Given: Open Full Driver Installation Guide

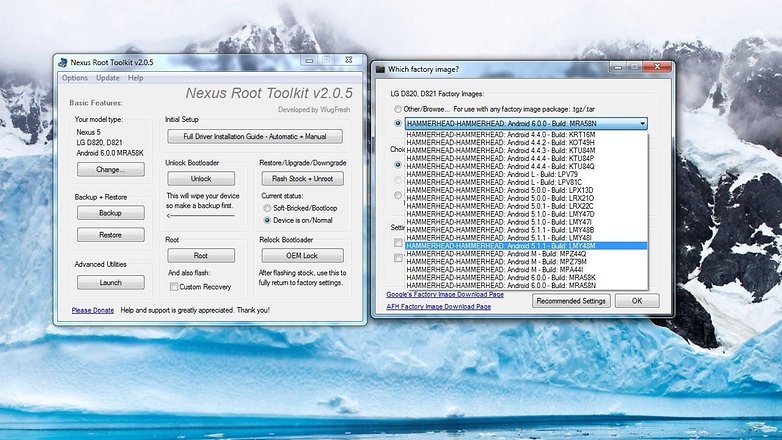Looking at the screenshot, I should coord(255,136).
